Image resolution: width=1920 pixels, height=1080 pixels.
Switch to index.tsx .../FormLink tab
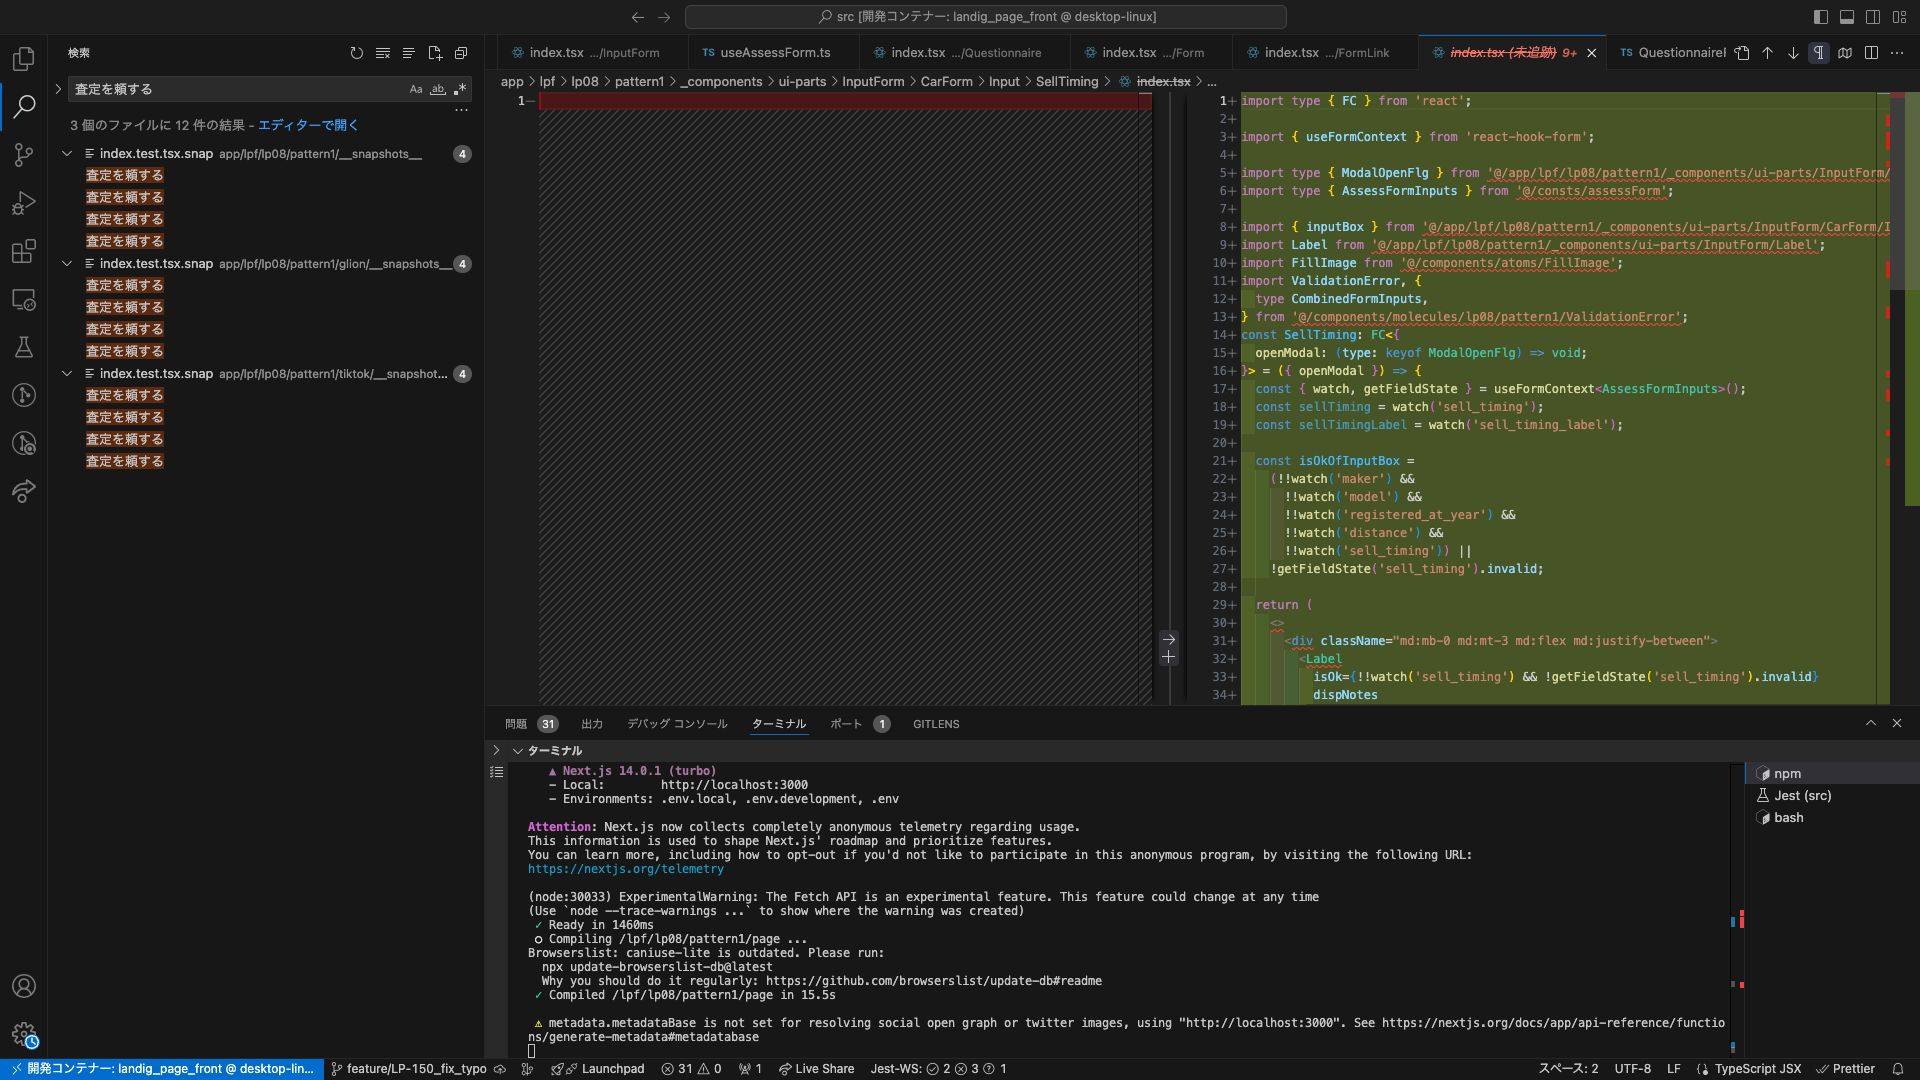pyautogui.click(x=1326, y=53)
